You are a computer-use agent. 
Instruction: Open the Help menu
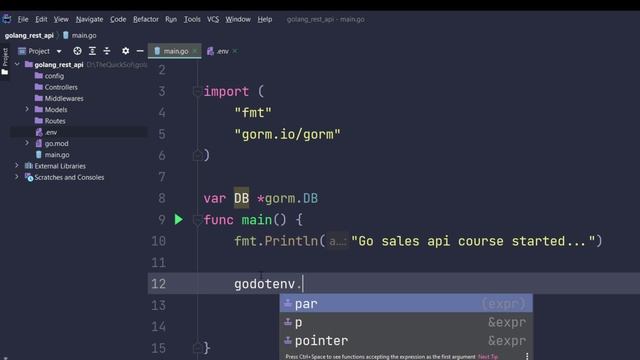pos(264,19)
